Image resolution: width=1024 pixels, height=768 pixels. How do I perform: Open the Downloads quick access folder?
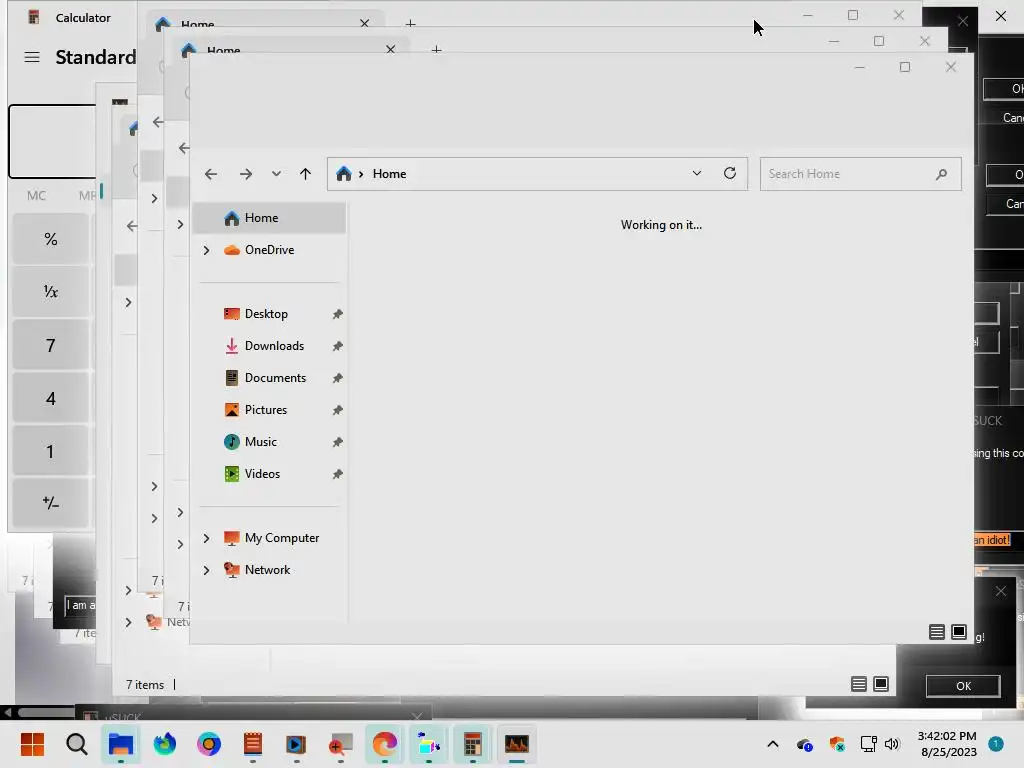[274, 345]
